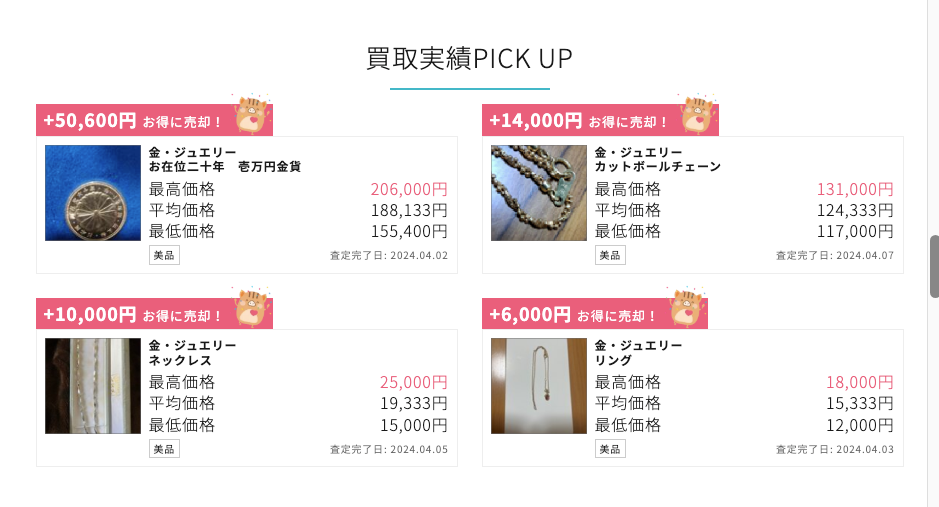Click the 御在位二十年 壱万円金貨 title
939x507 pixels.
click(225, 166)
